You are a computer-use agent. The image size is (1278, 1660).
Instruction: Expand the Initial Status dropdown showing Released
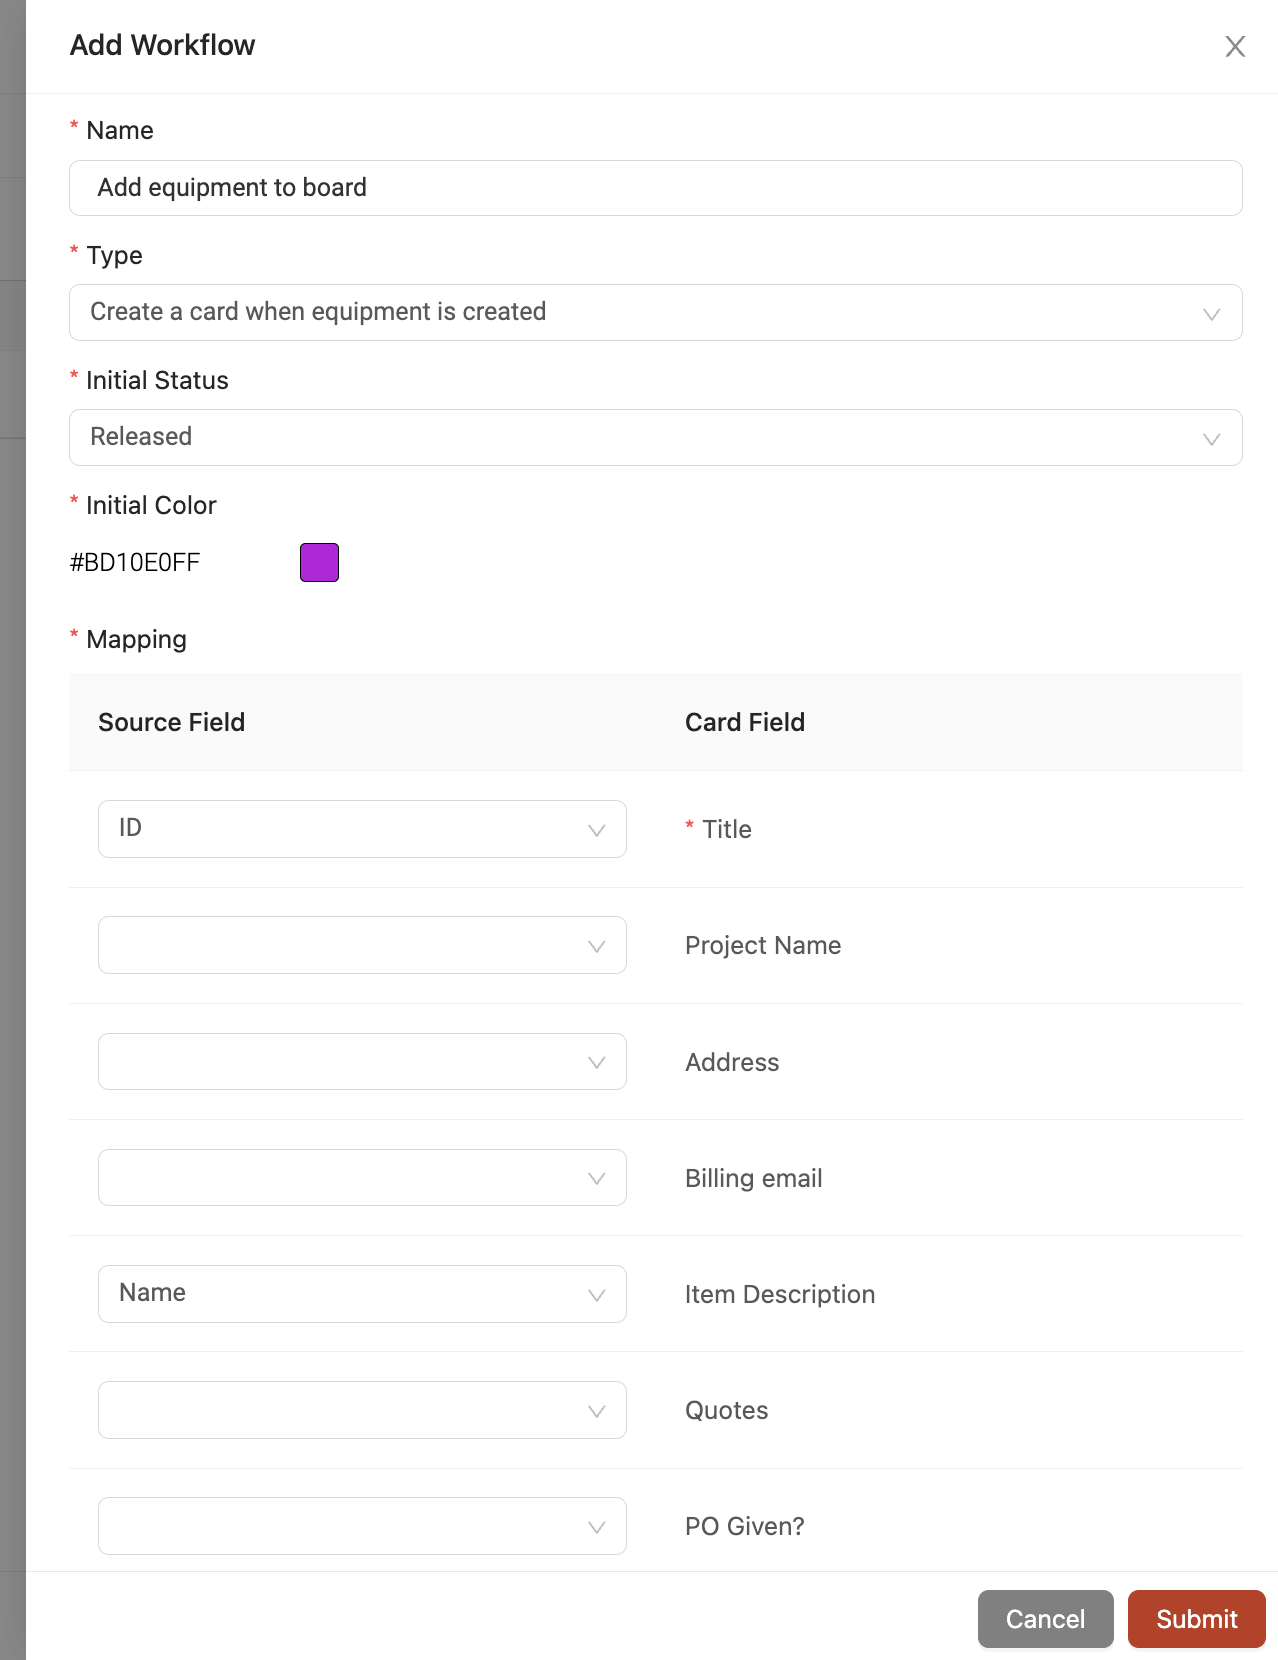click(x=656, y=437)
